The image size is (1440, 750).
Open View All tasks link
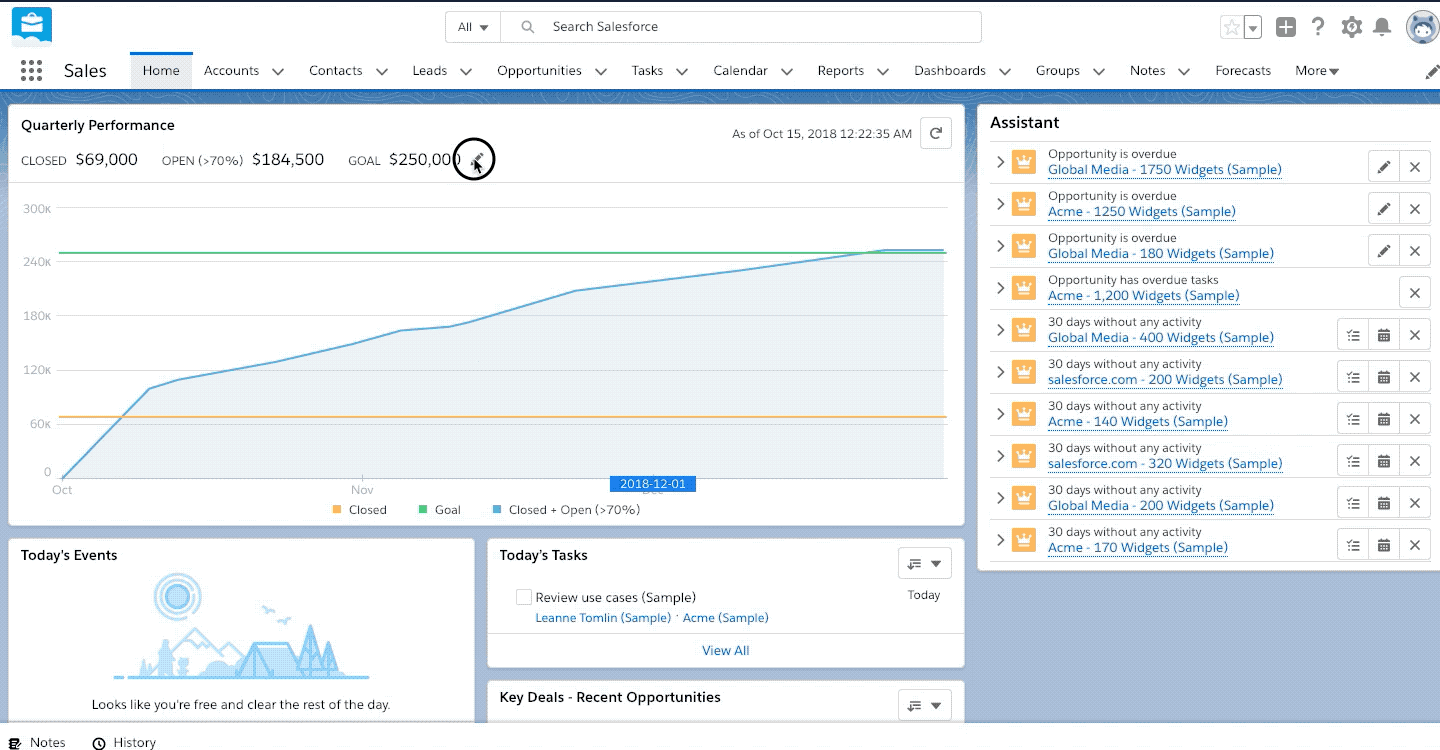pyautogui.click(x=726, y=650)
